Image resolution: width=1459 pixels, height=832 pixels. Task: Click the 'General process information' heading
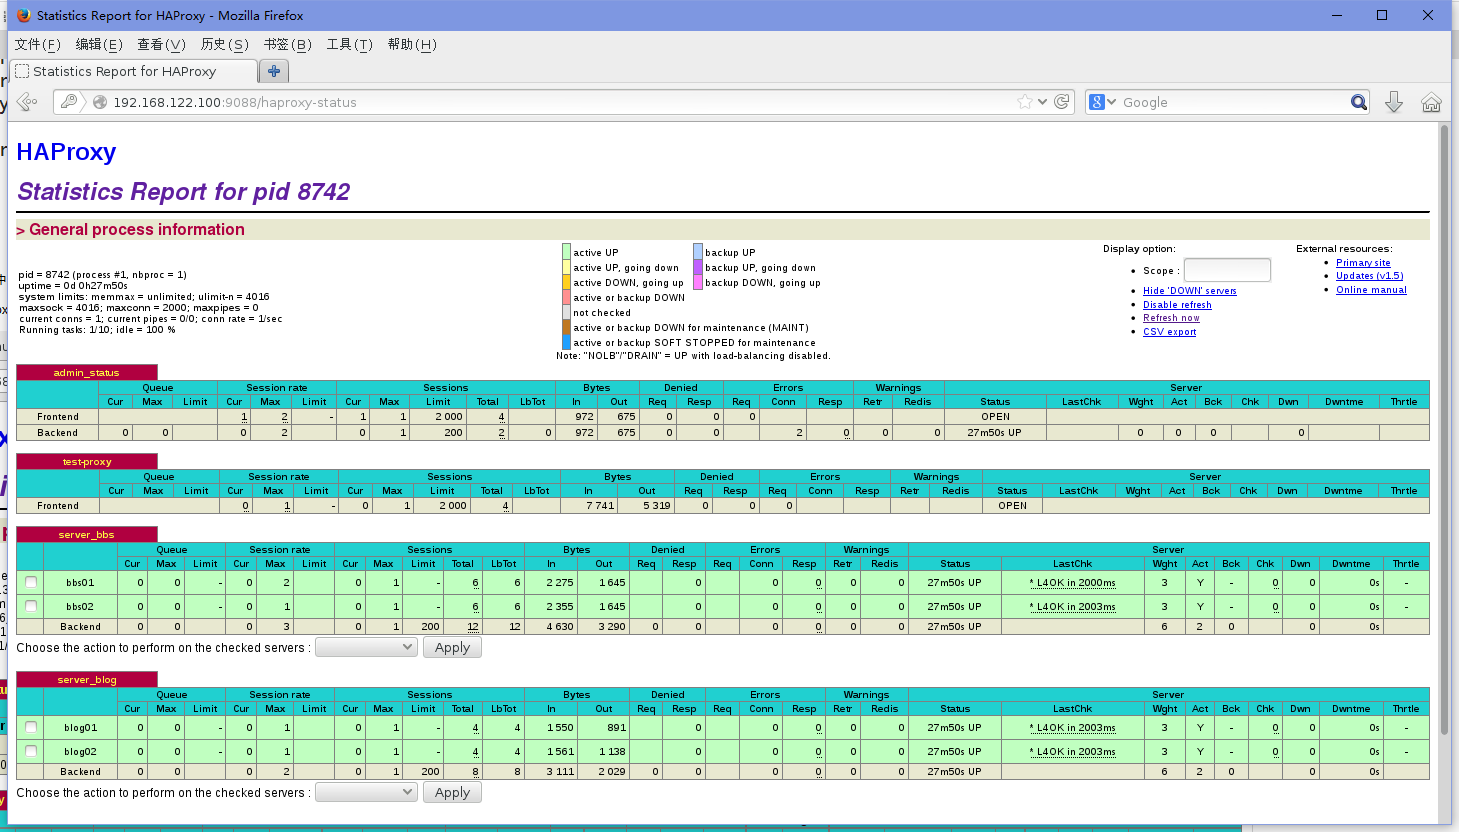click(136, 230)
